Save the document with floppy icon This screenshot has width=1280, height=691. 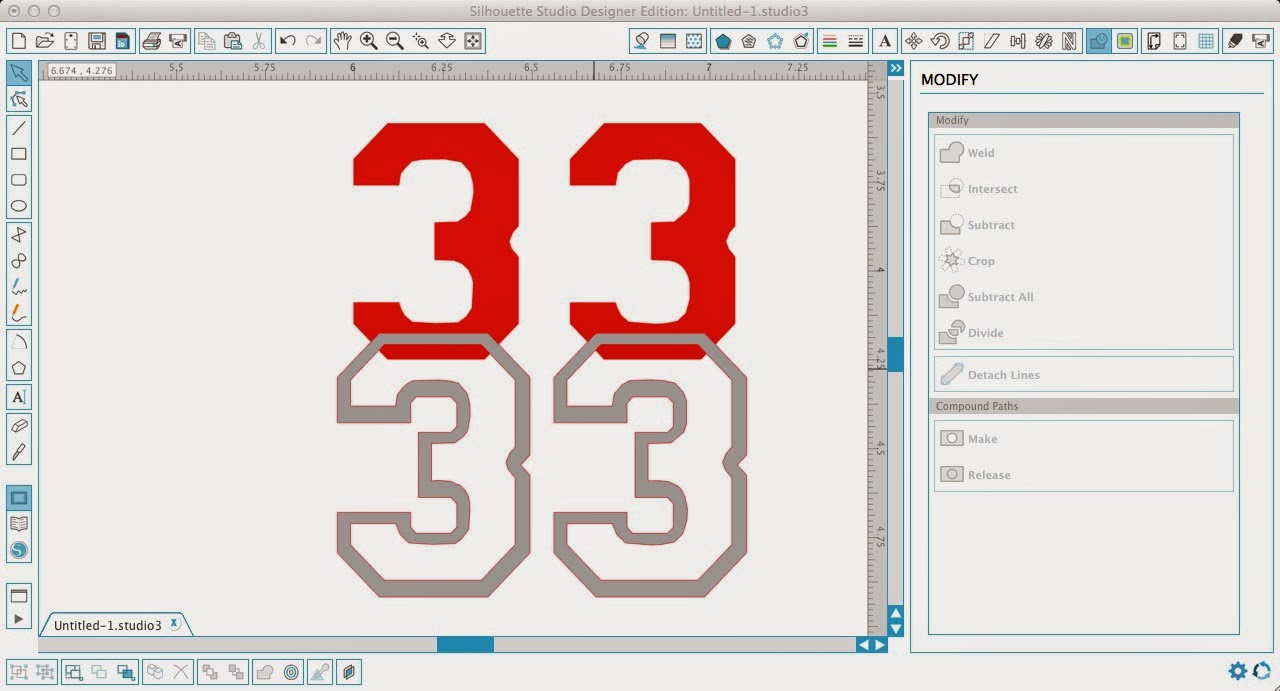coord(97,41)
